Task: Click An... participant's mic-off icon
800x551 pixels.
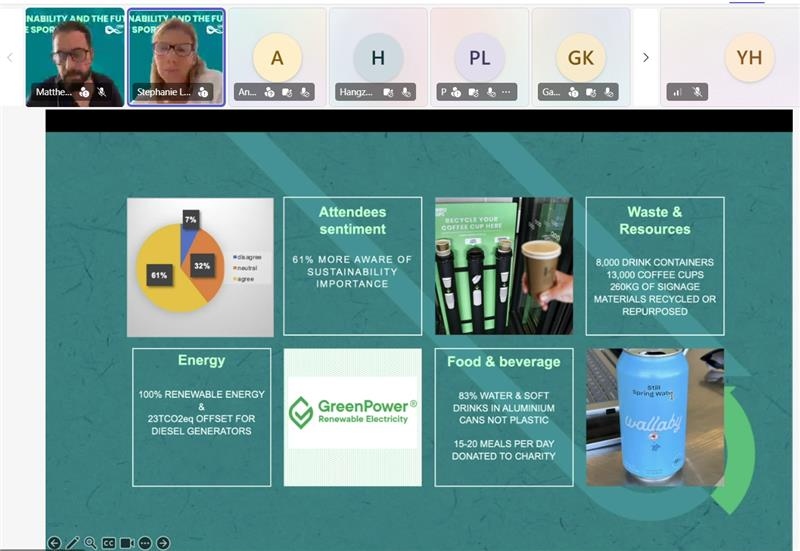Action: [305, 92]
